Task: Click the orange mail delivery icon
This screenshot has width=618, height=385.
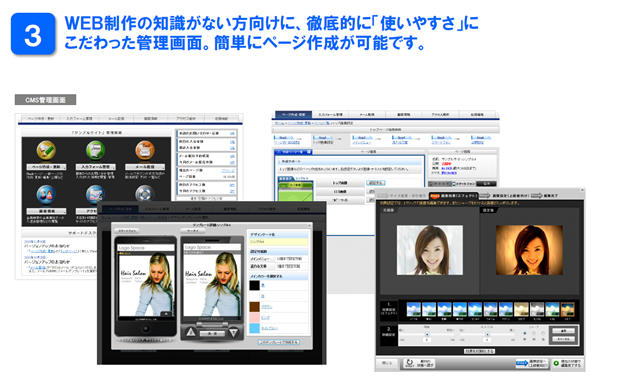Action: coord(145,151)
